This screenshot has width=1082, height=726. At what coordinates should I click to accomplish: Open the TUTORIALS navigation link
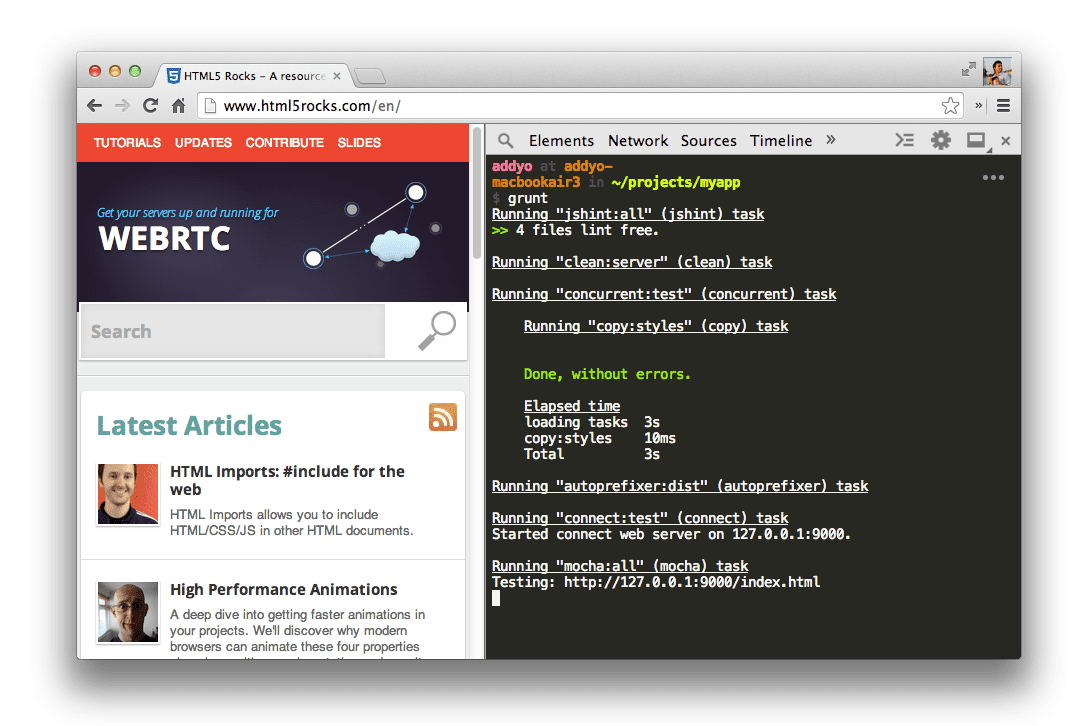(127, 143)
